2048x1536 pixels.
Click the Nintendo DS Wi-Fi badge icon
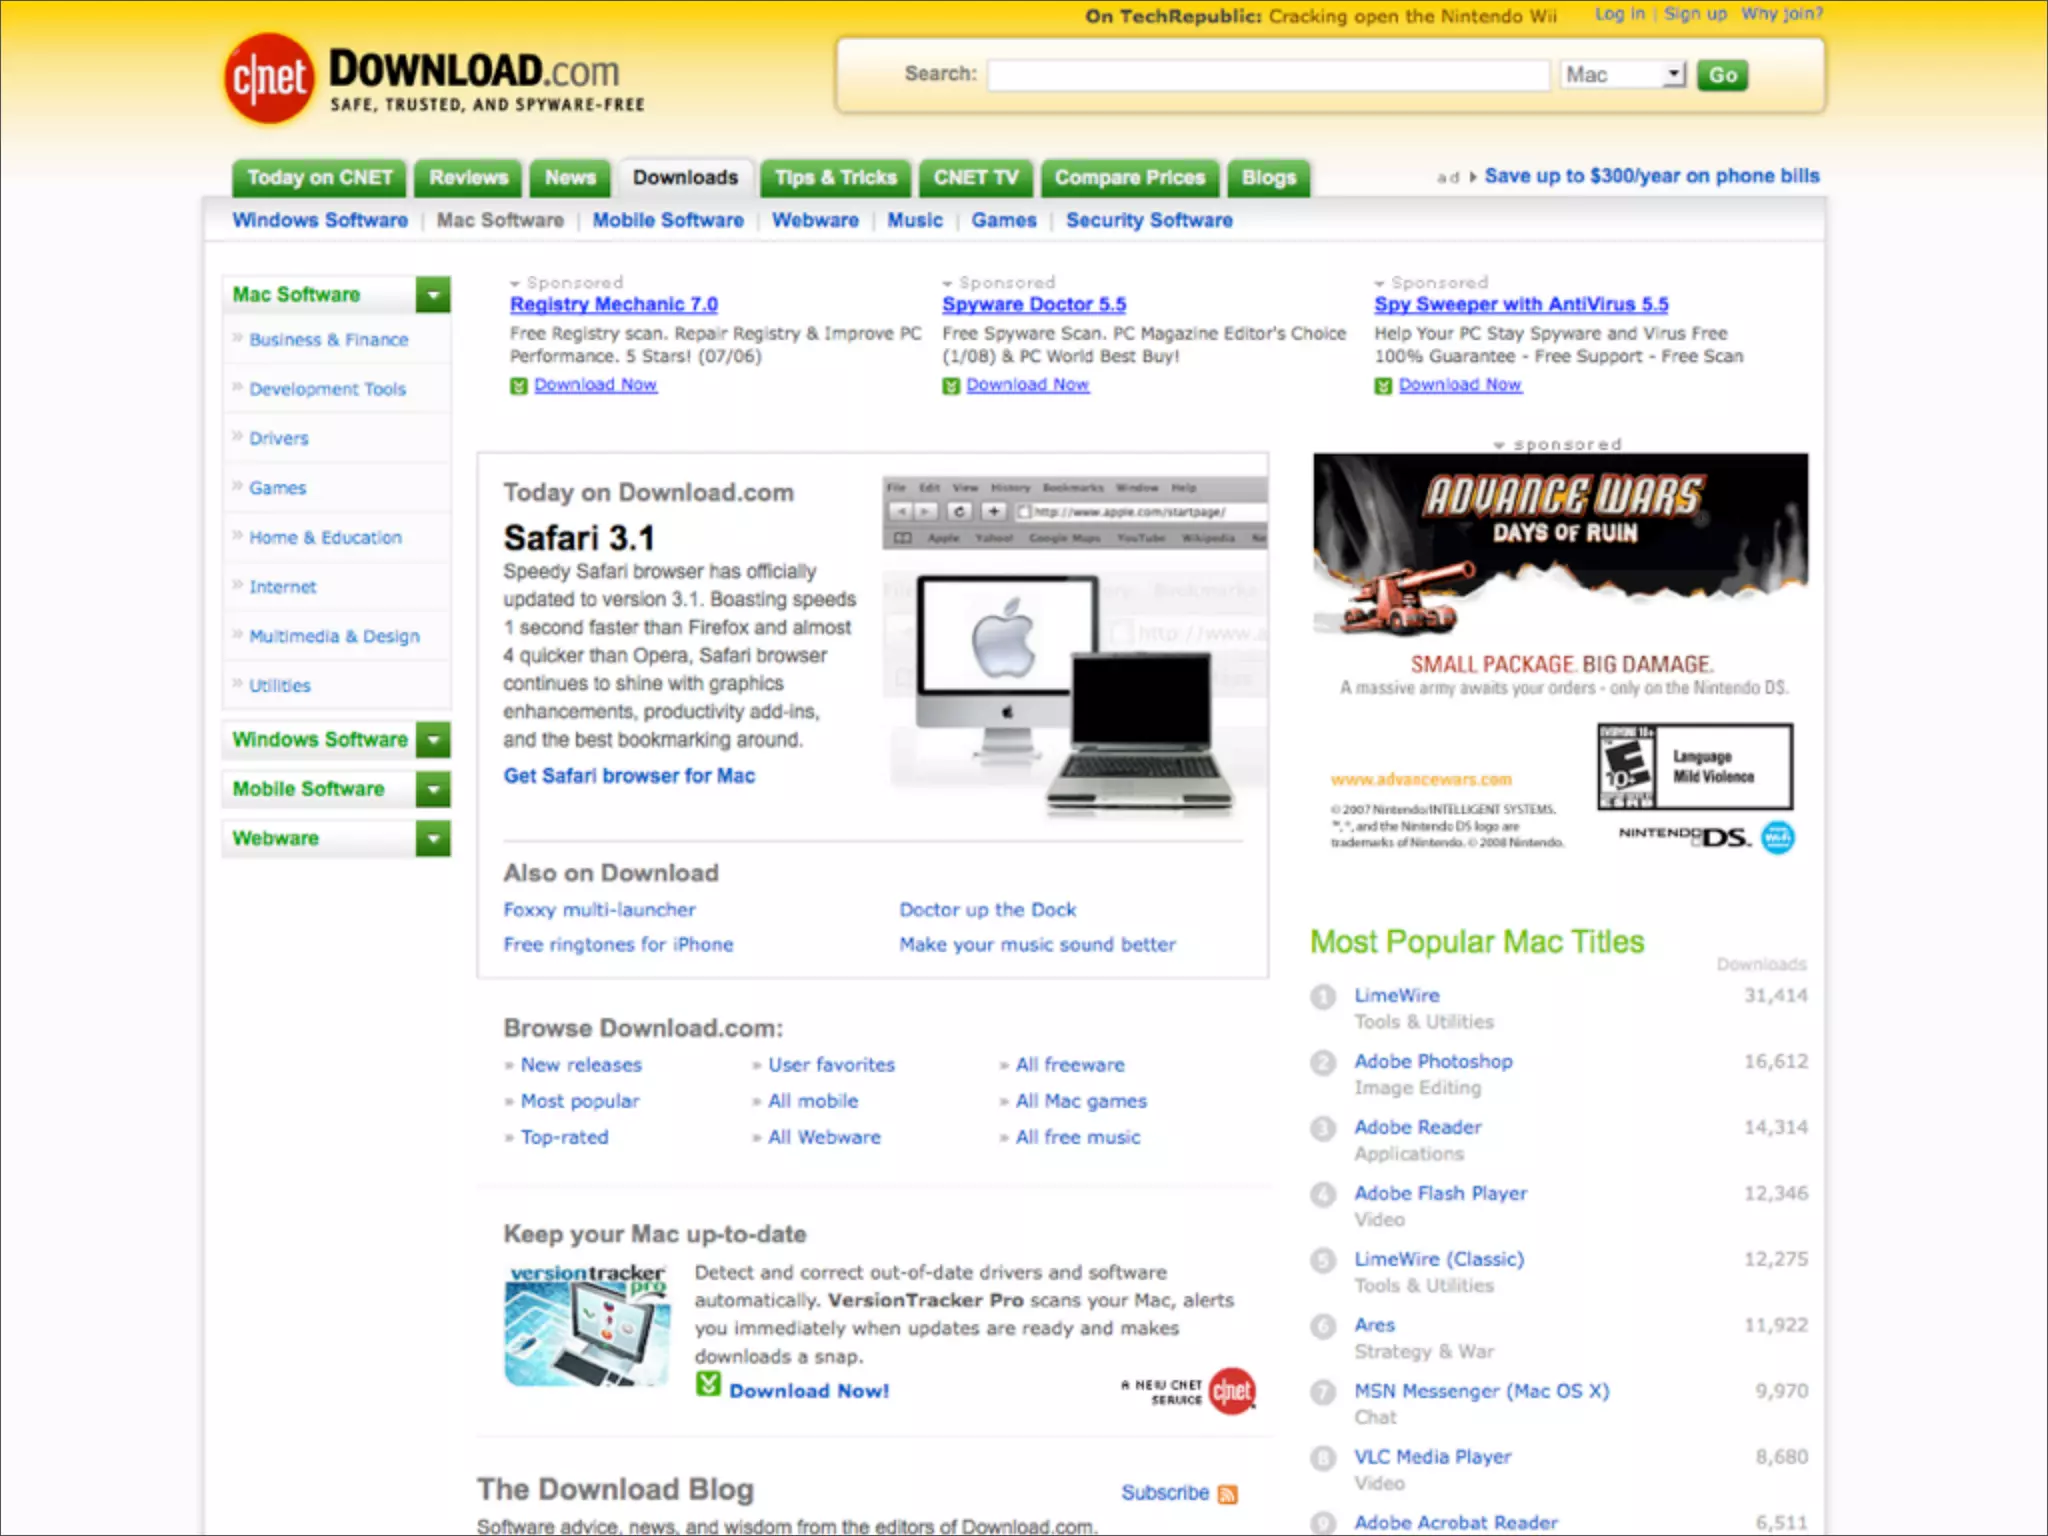1777,837
